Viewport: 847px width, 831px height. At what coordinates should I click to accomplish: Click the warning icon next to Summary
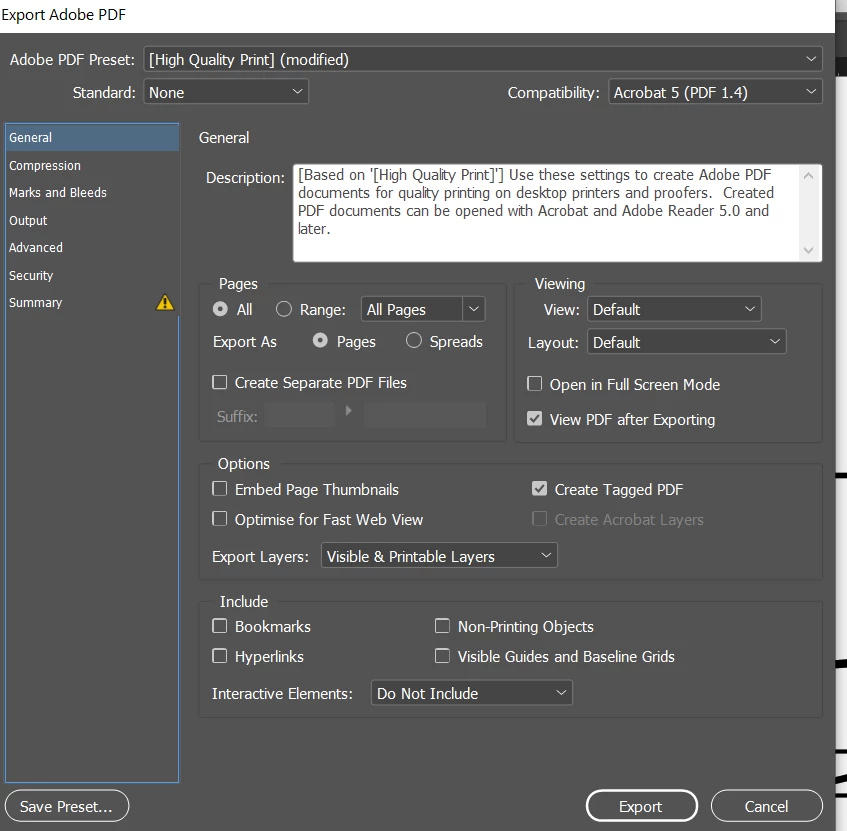coord(165,303)
